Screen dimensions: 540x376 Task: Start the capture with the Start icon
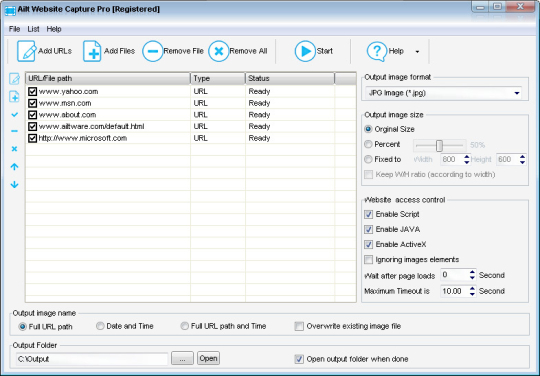(305, 51)
